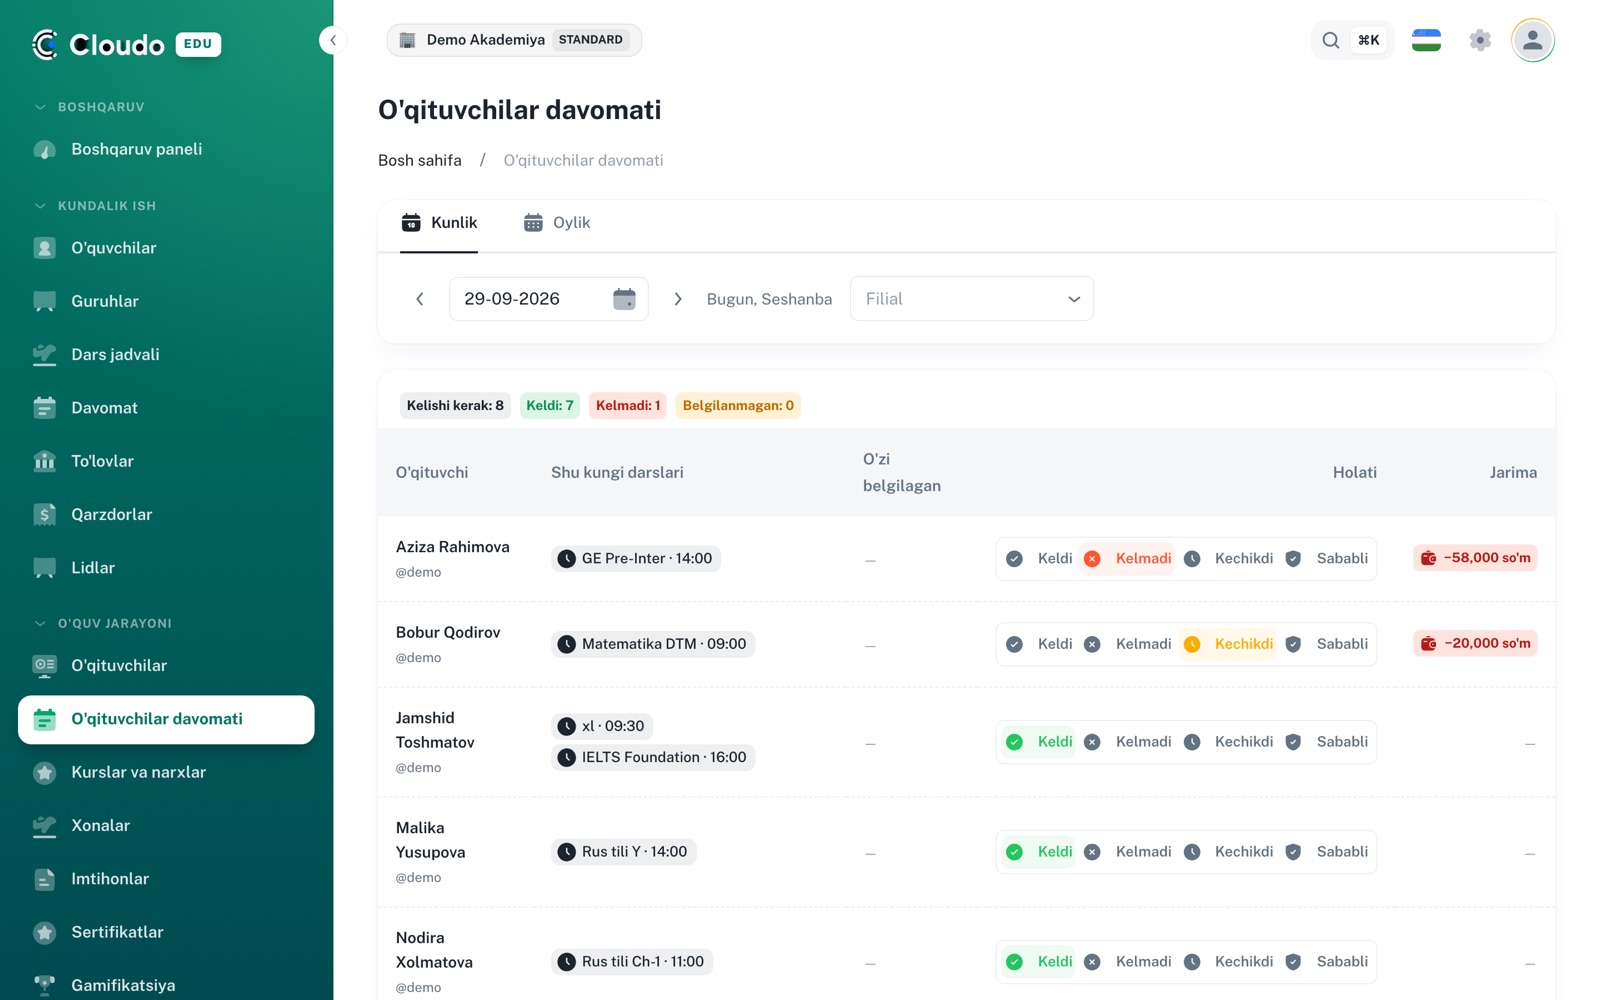
Task: Click the building icon beside Demo Akademiya
Action: pyautogui.click(x=407, y=40)
